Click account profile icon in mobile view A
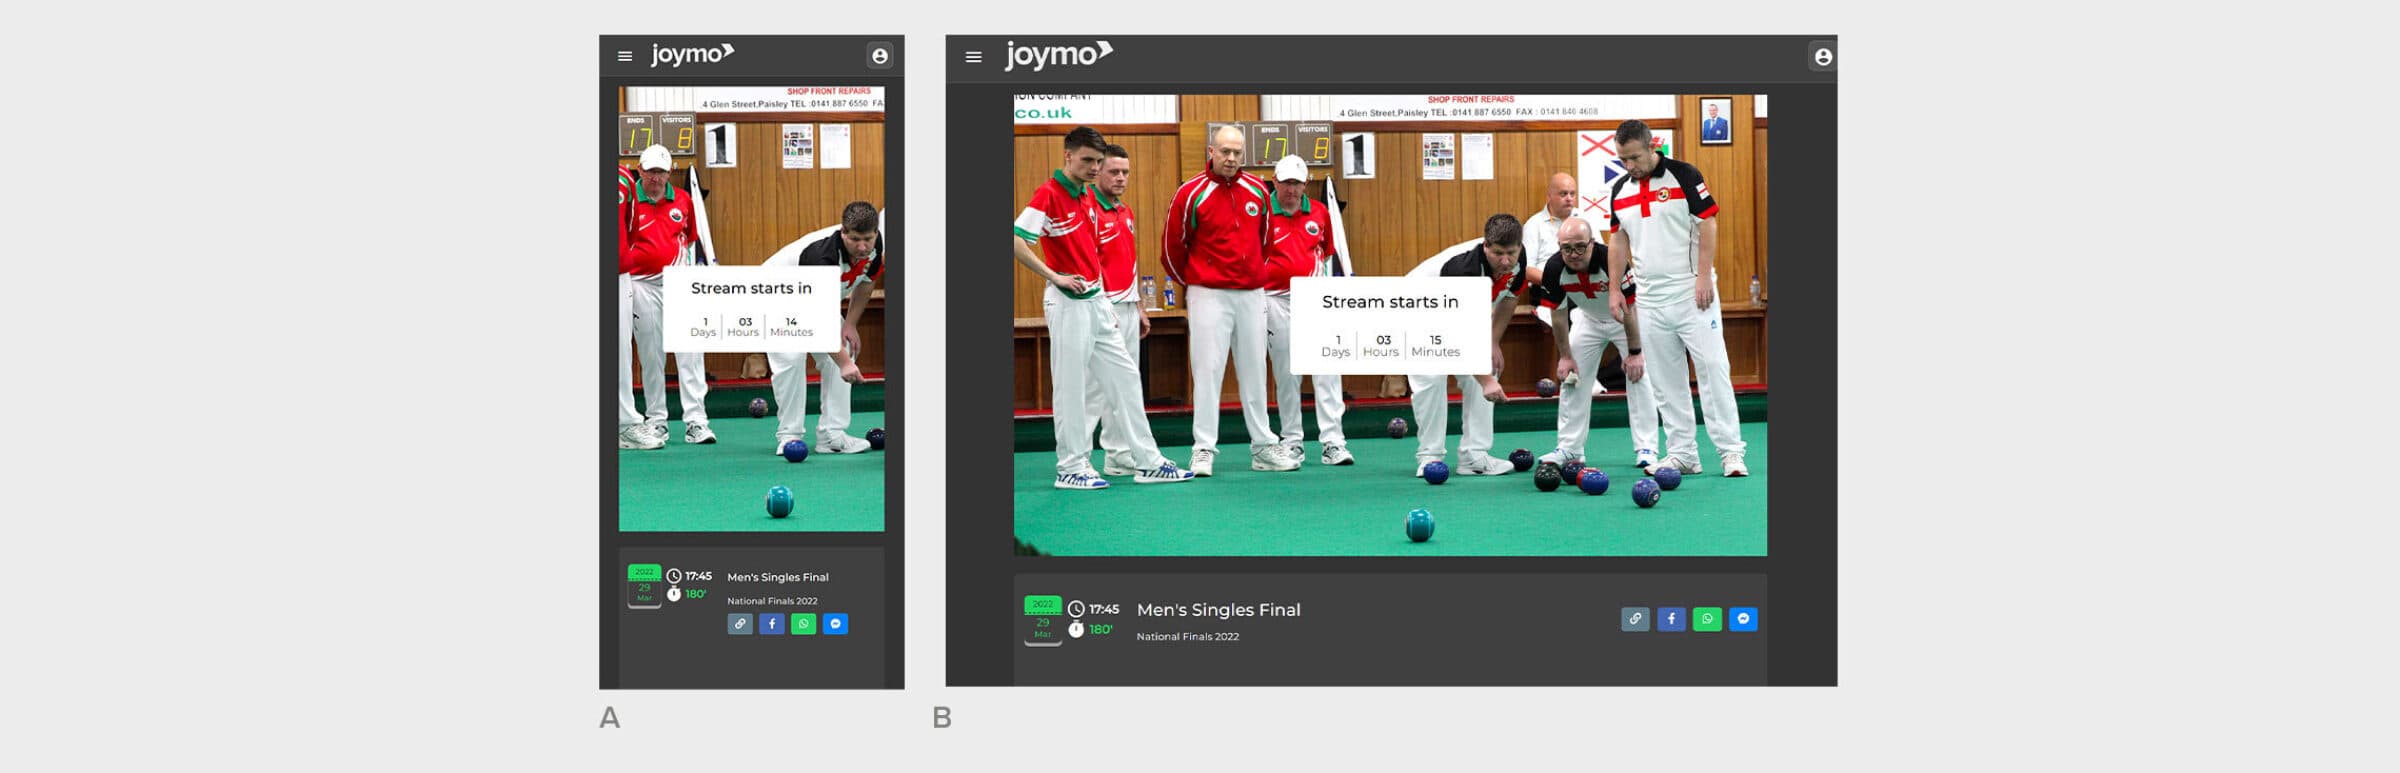The width and height of the screenshot is (2400, 773). point(879,56)
